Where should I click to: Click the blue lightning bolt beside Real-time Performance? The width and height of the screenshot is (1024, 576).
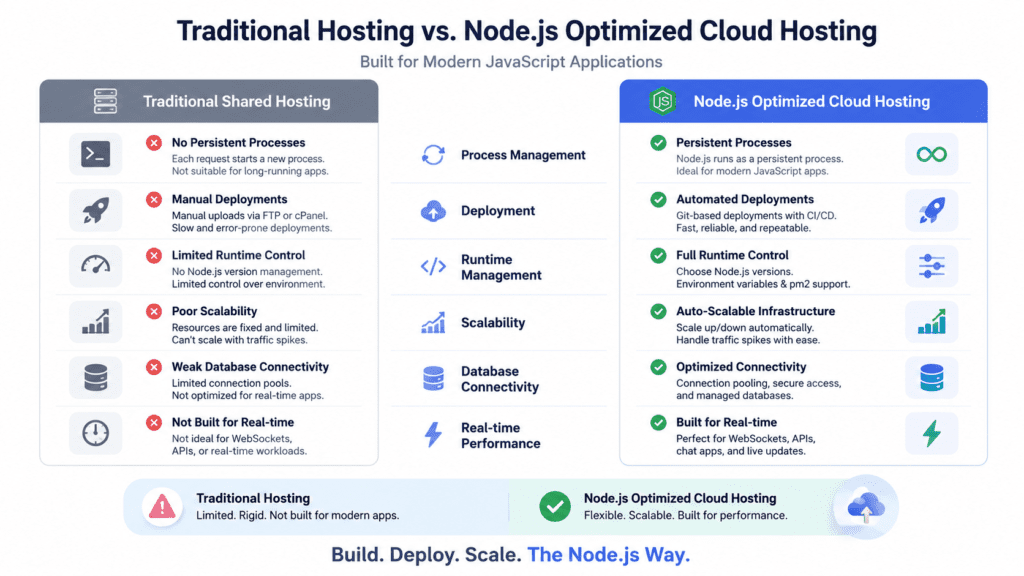point(433,434)
